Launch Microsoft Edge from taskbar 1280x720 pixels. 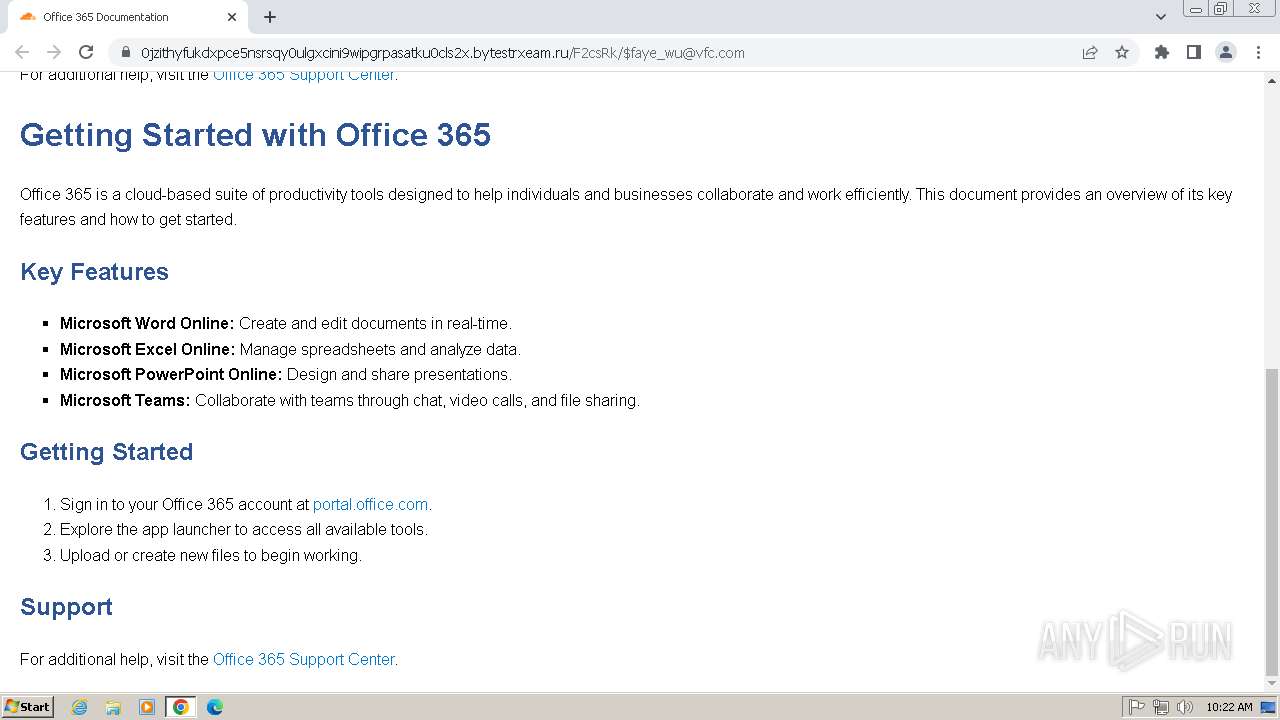click(x=215, y=707)
